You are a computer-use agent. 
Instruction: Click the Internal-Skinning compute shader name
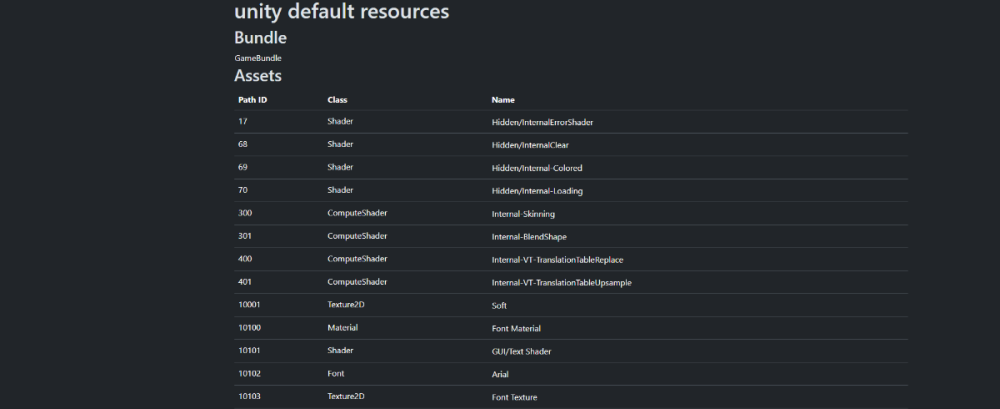tap(523, 214)
